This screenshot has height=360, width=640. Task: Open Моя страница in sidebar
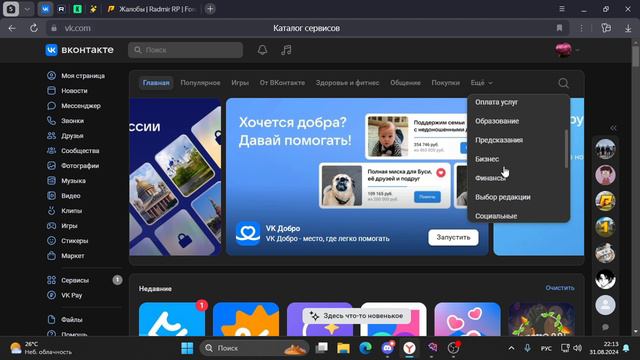tap(76, 76)
